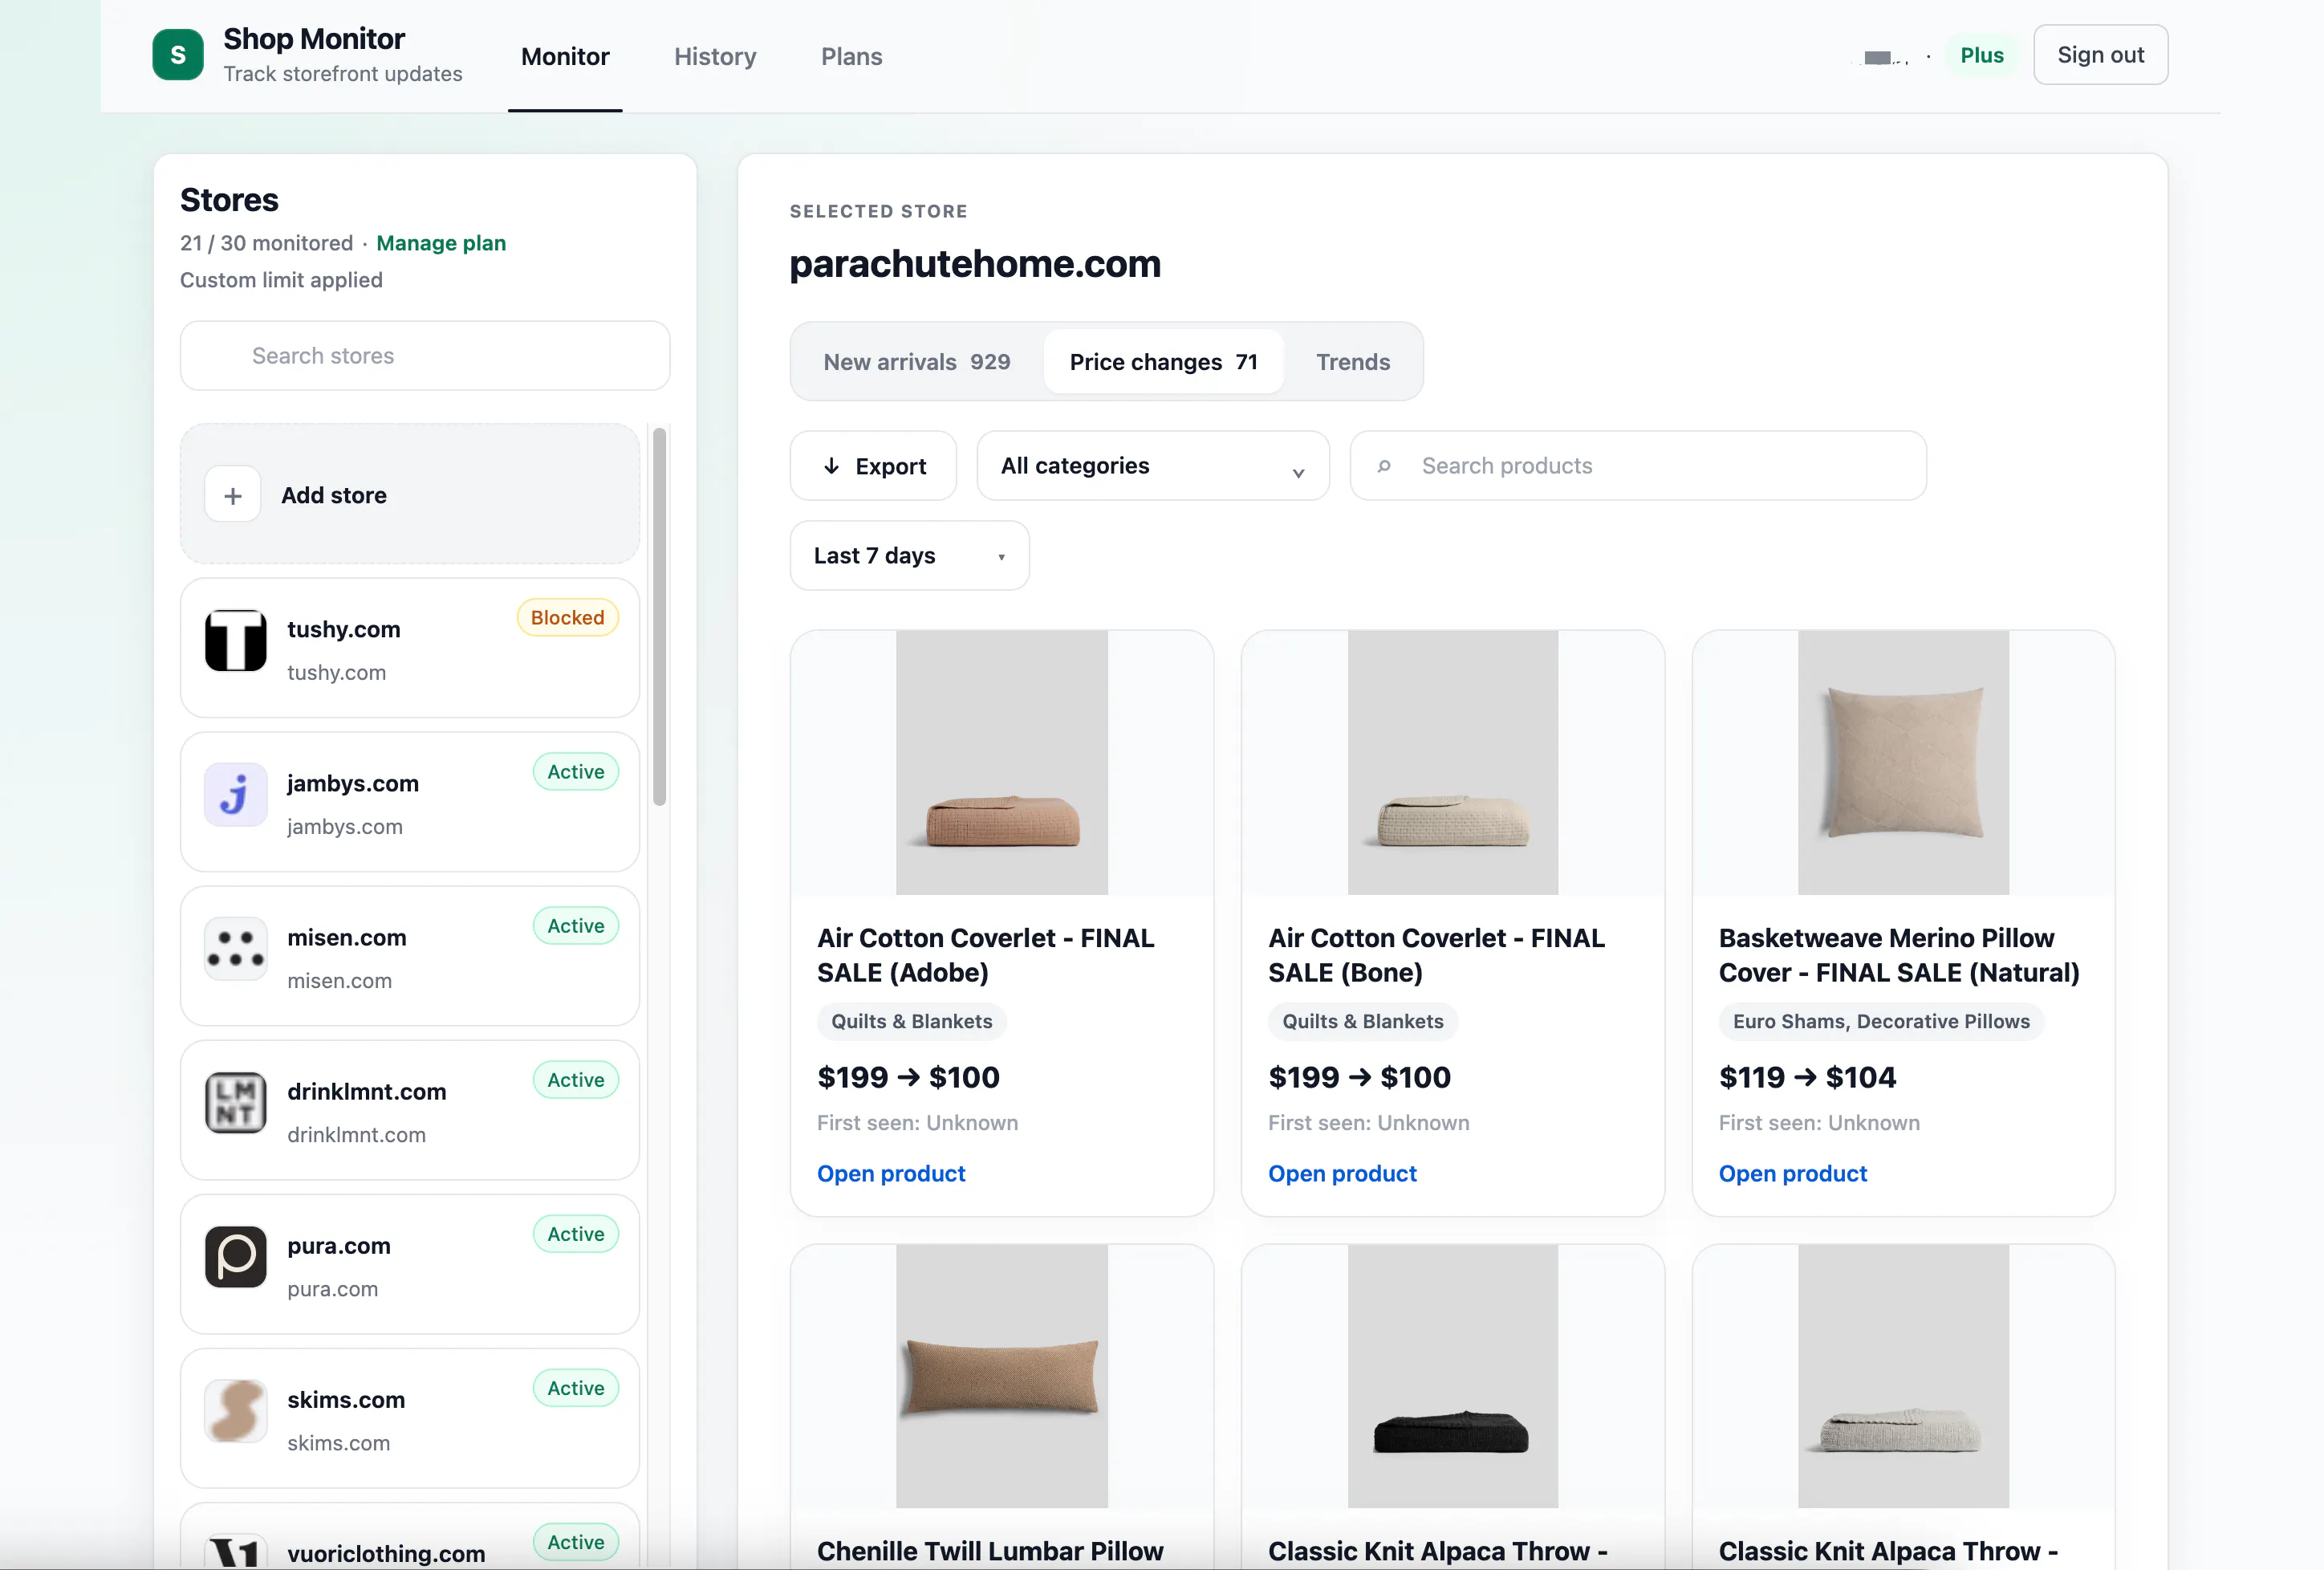
Task: Click the 21 / 30 monitored text
Action: pyautogui.click(x=266, y=243)
